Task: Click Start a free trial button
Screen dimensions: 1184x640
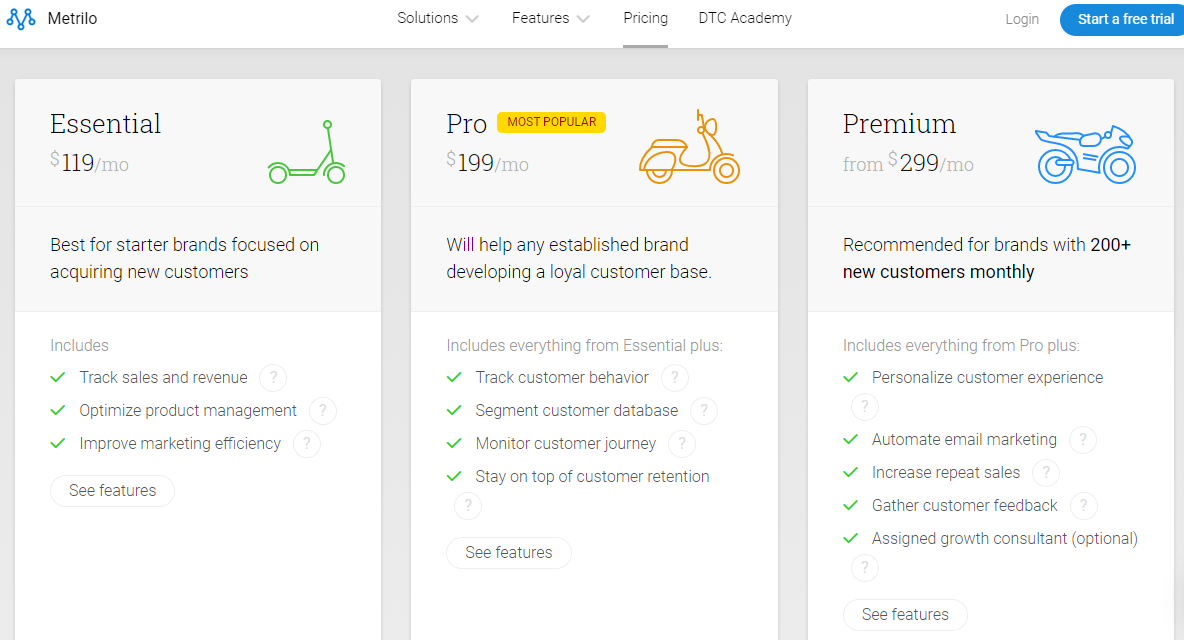Action: click(x=1125, y=19)
